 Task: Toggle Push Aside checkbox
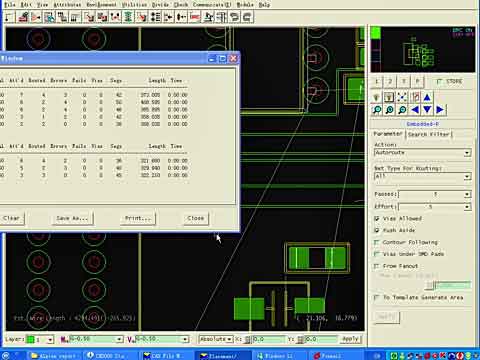377,230
